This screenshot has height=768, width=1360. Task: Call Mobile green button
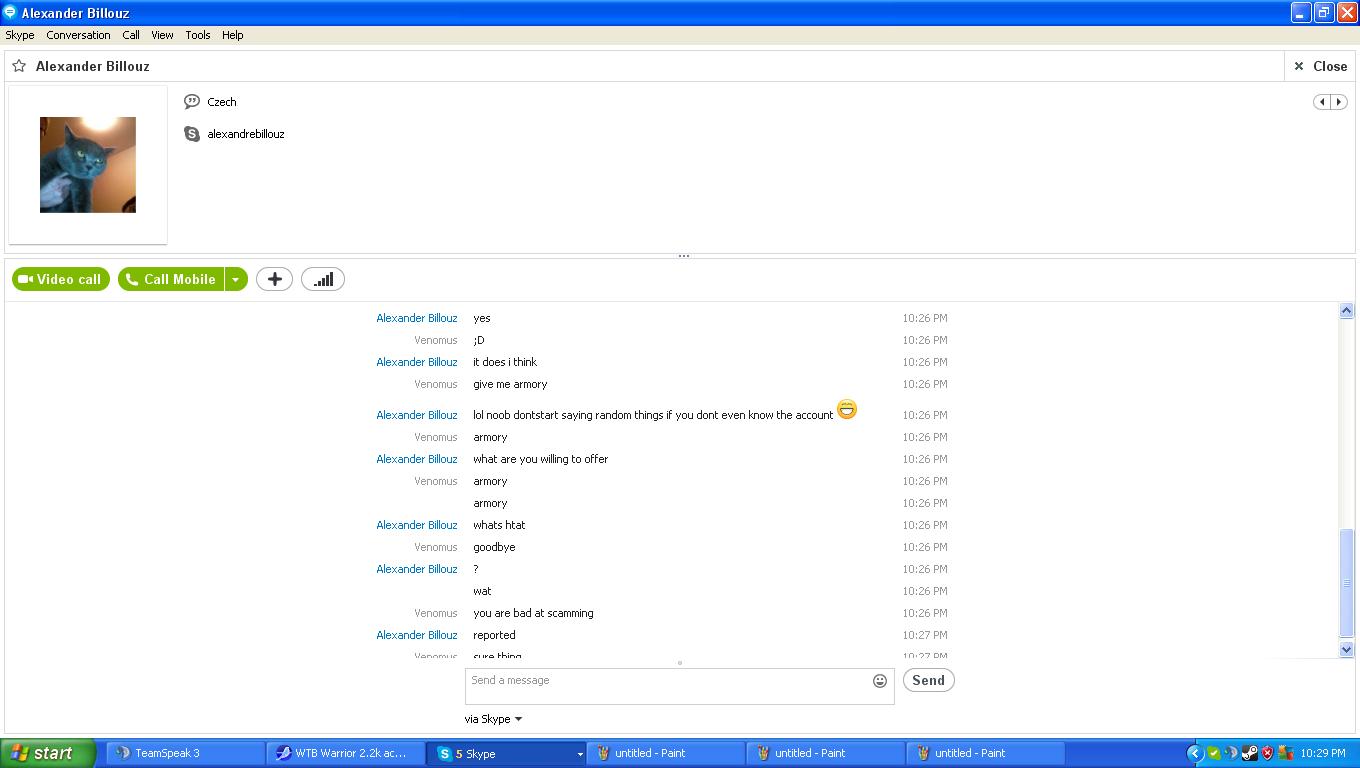point(171,279)
